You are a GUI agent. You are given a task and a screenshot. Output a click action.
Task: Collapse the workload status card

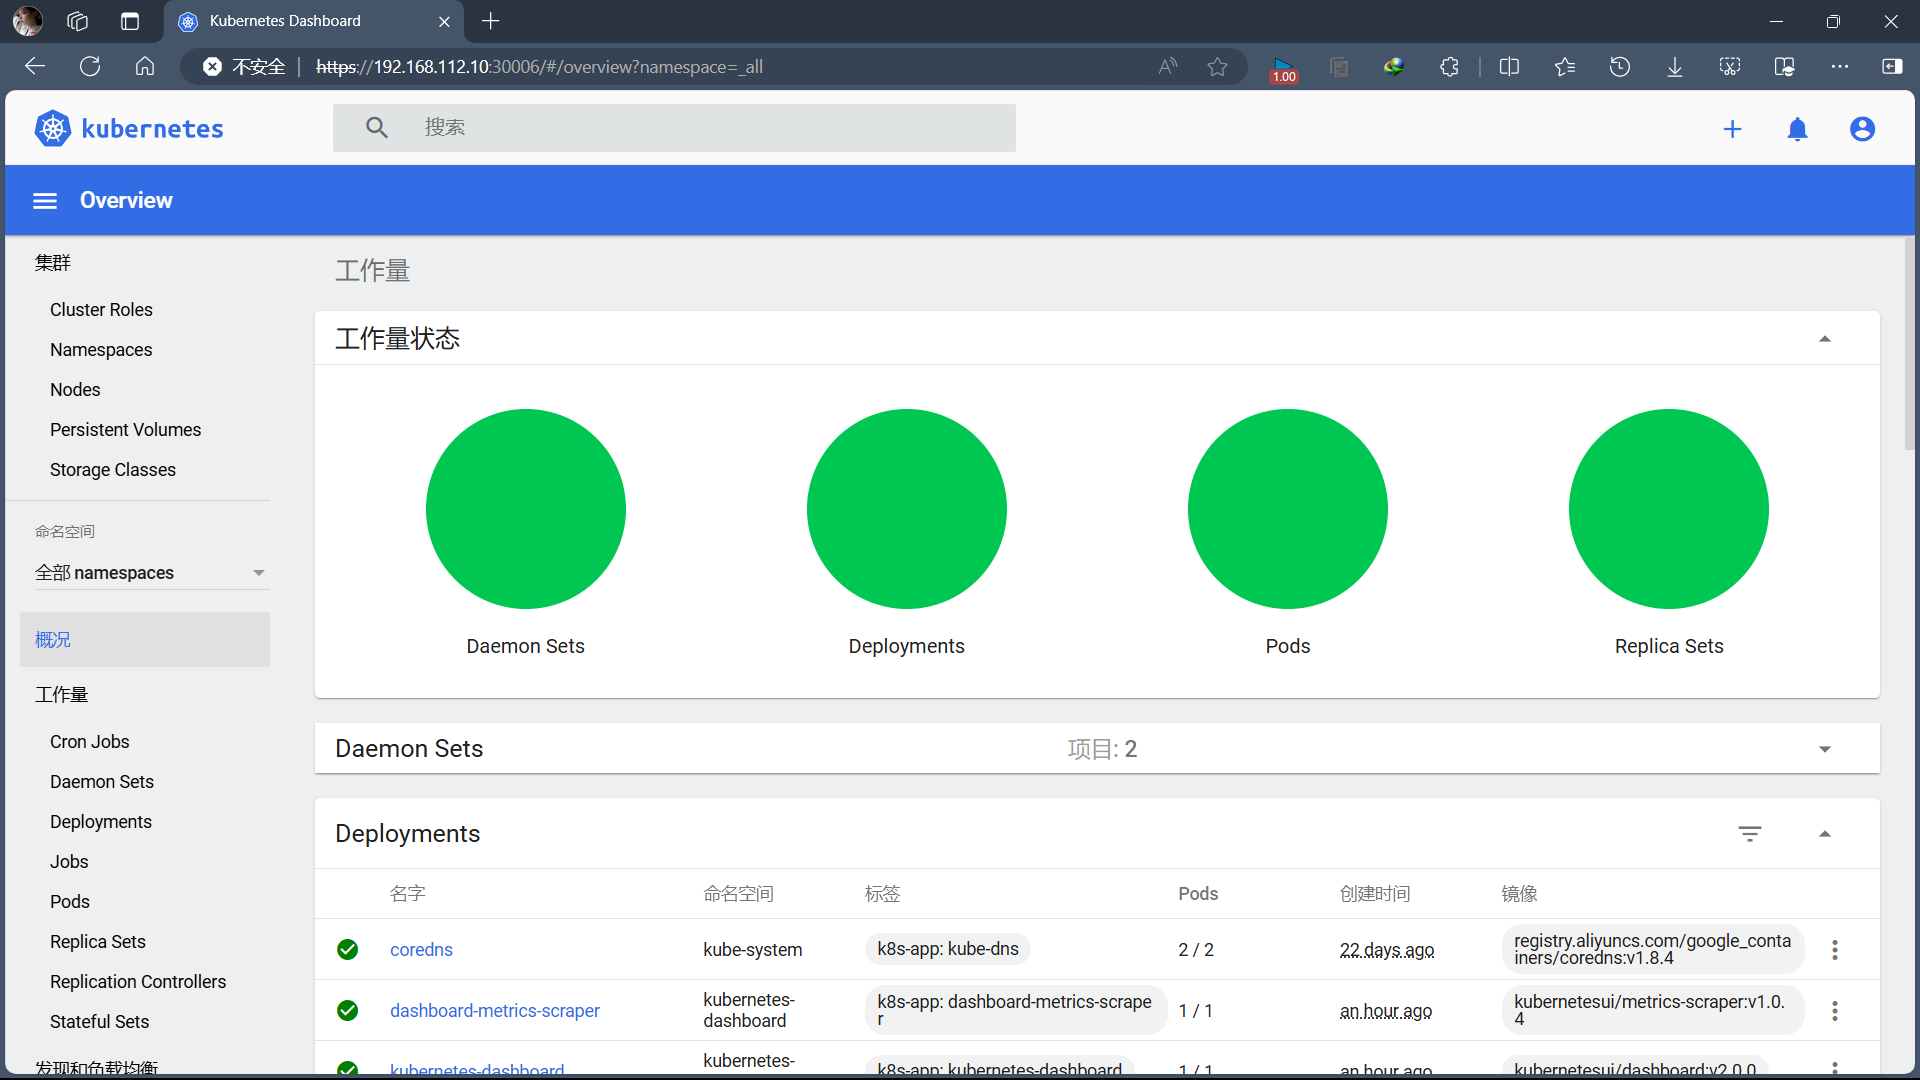point(1825,339)
